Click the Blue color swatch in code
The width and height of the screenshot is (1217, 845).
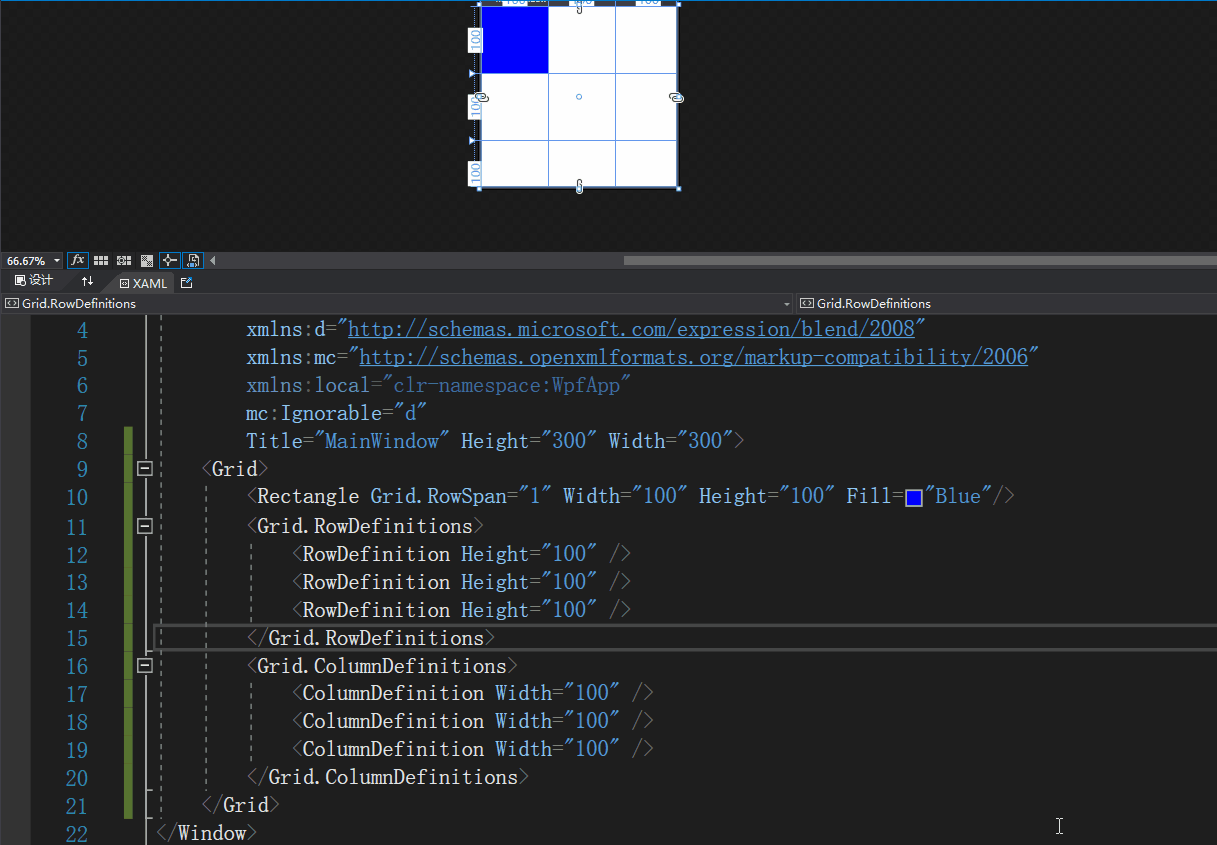click(x=913, y=497)
